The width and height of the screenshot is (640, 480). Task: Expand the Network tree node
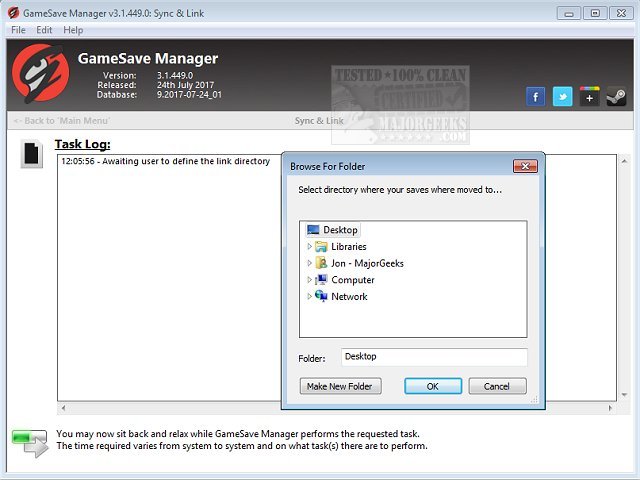309,296
